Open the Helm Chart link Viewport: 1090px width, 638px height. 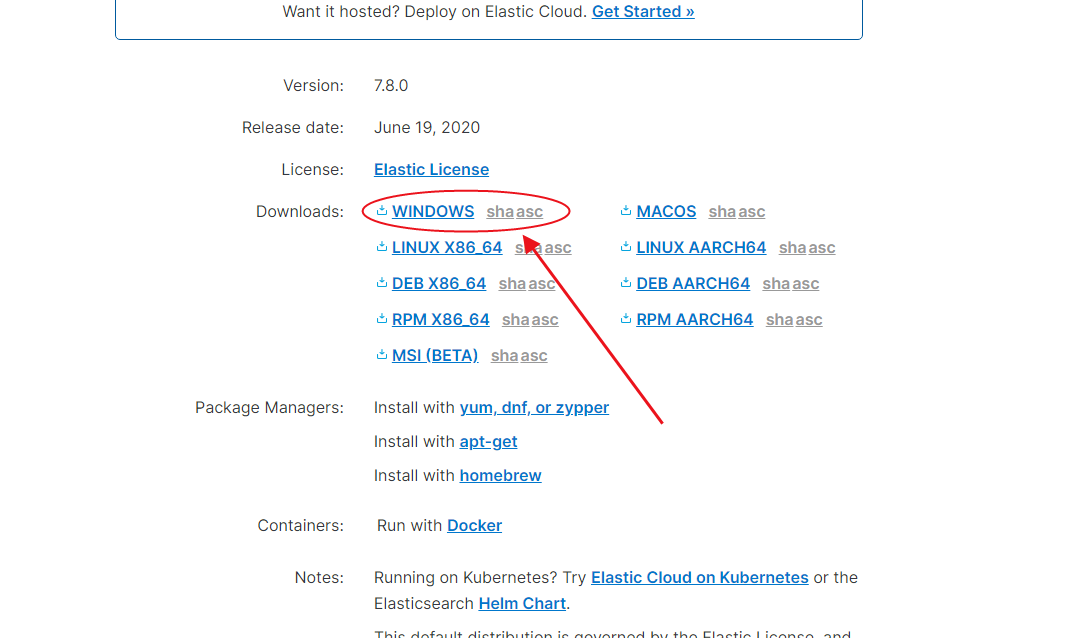[x=522, y=603]
